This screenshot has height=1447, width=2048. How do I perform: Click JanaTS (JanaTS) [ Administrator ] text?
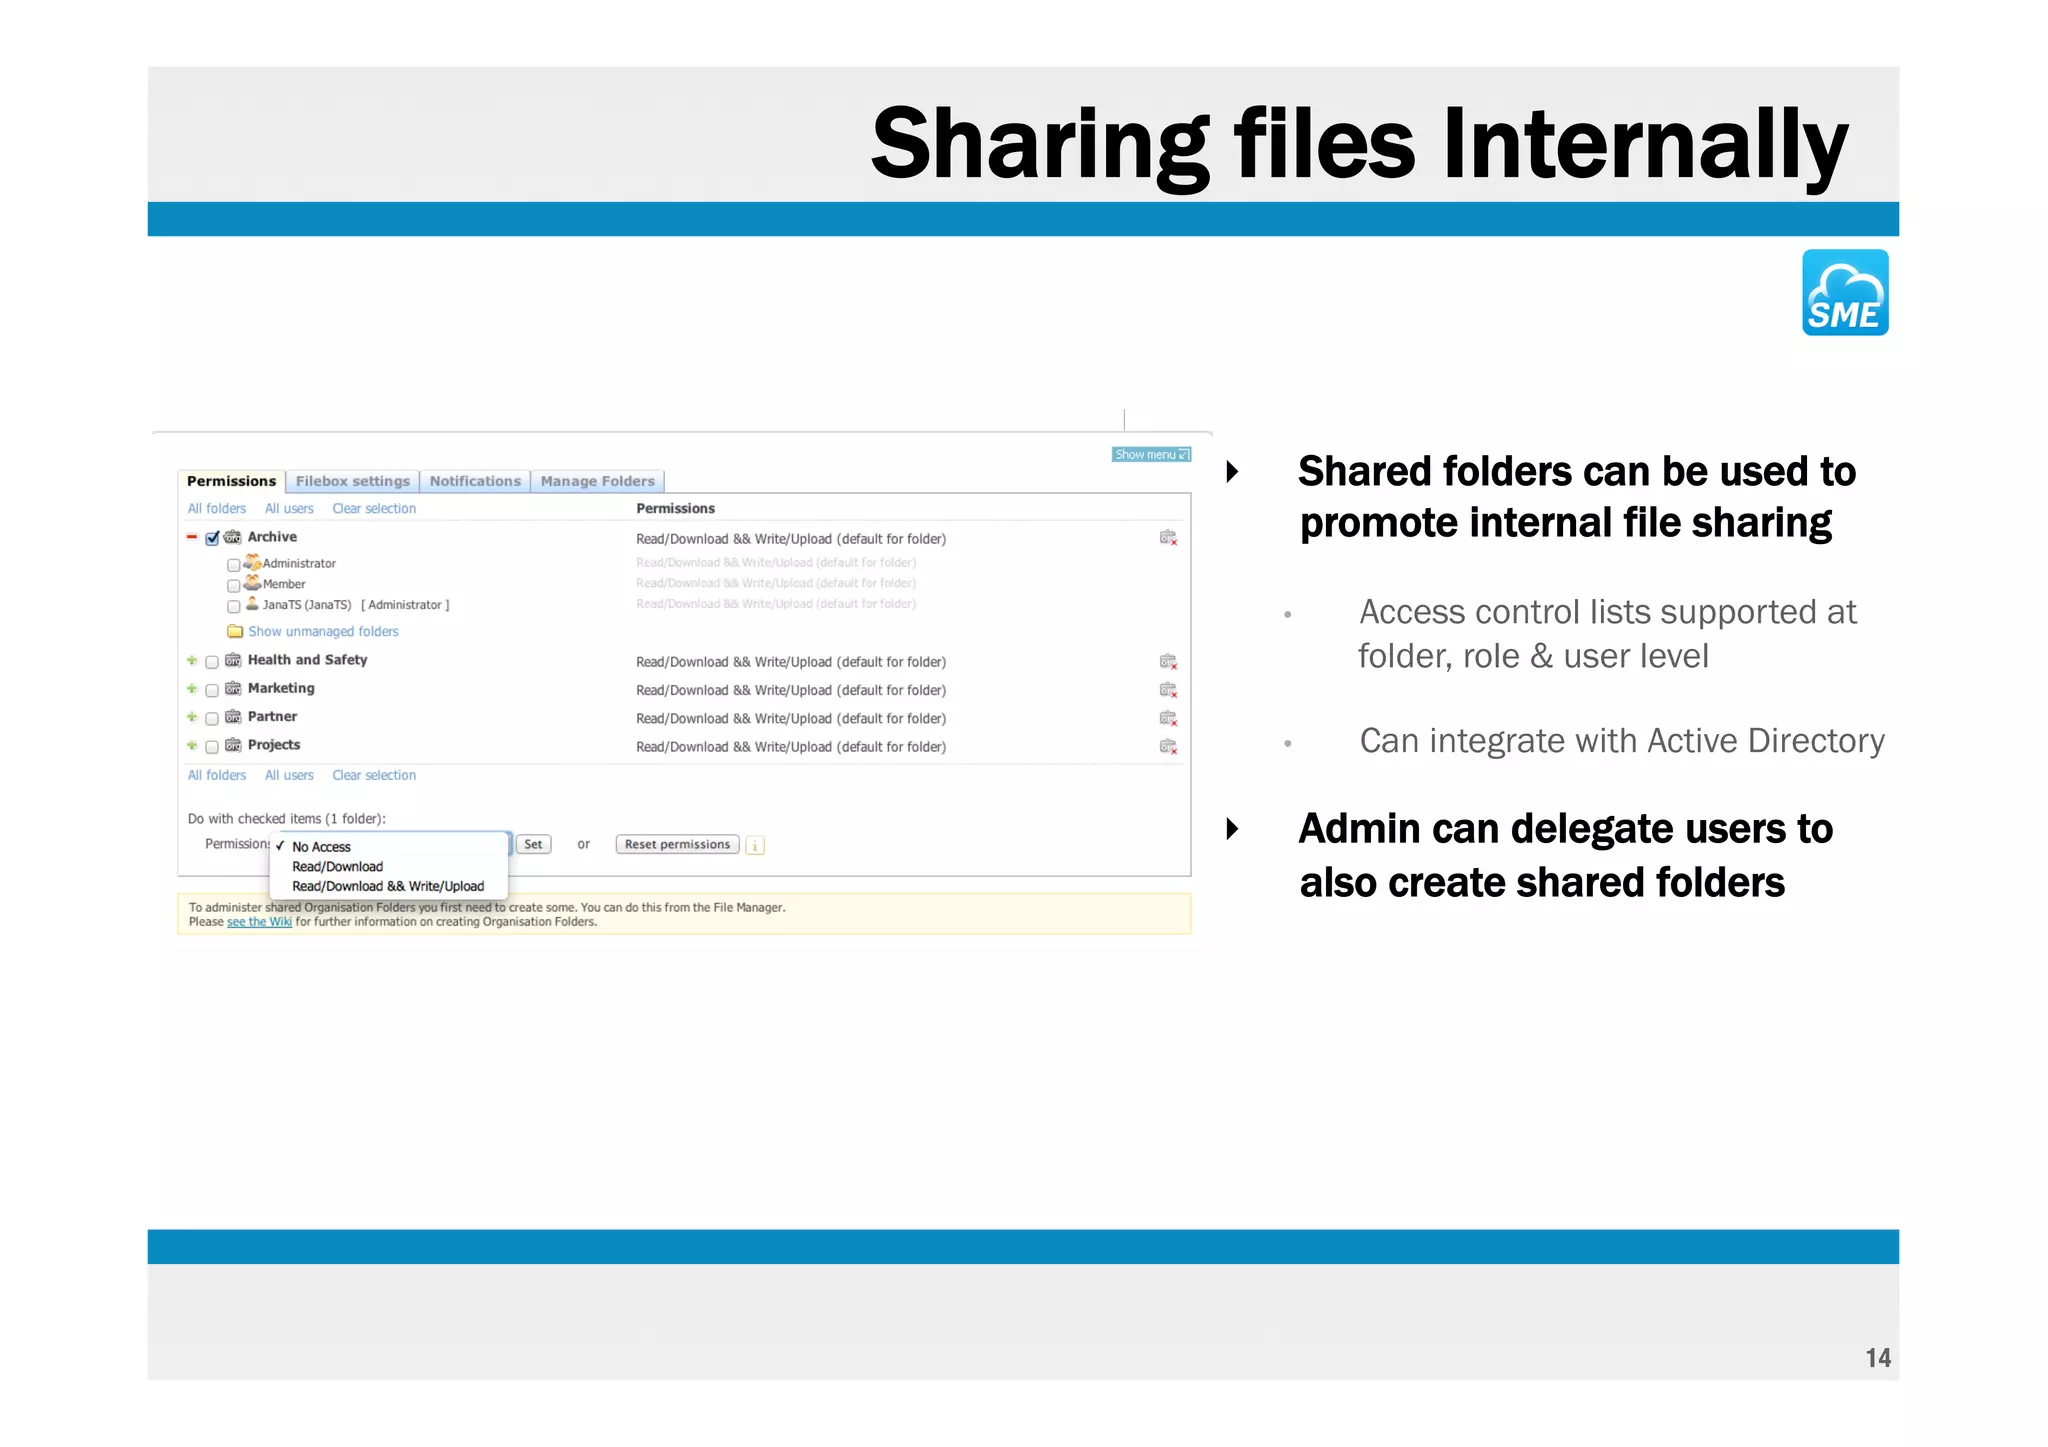356,605
